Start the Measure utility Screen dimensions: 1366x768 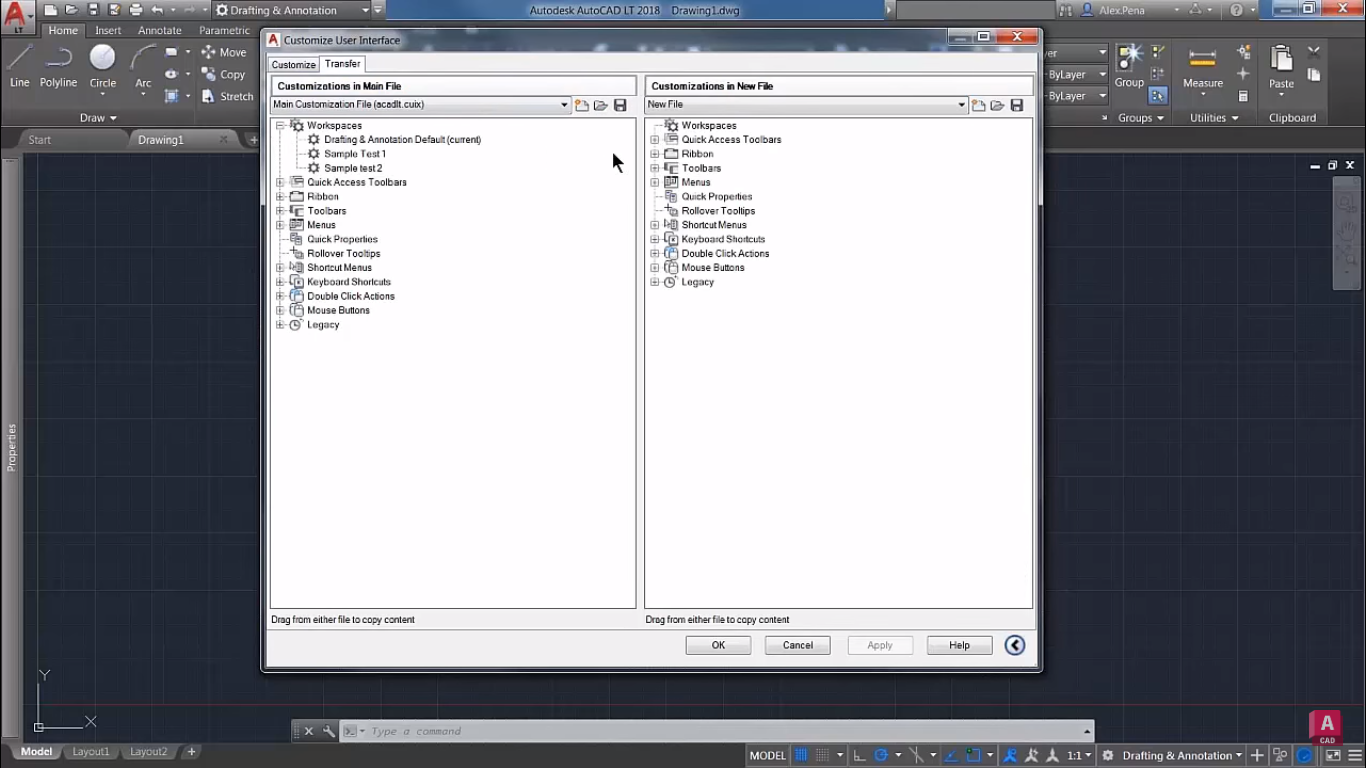tap(1203, 66)
